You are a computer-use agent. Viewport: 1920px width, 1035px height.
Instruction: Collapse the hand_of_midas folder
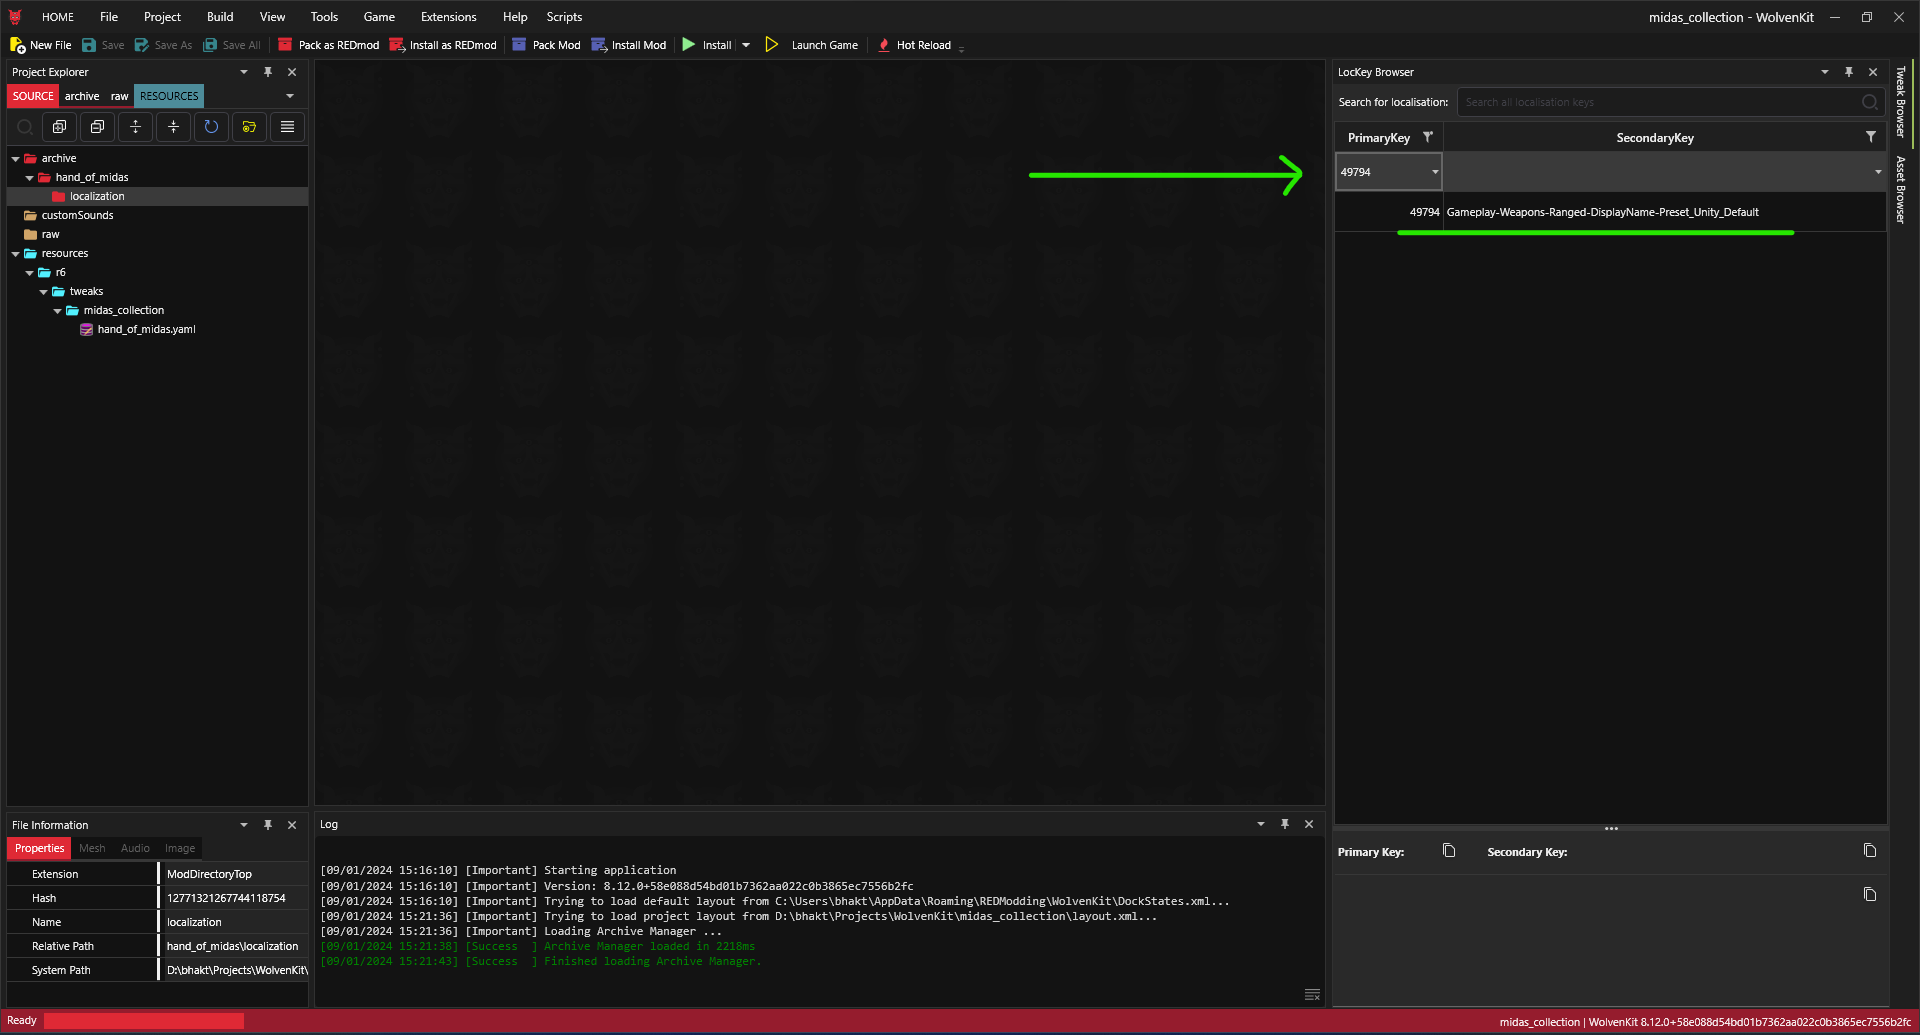point(29,178)
